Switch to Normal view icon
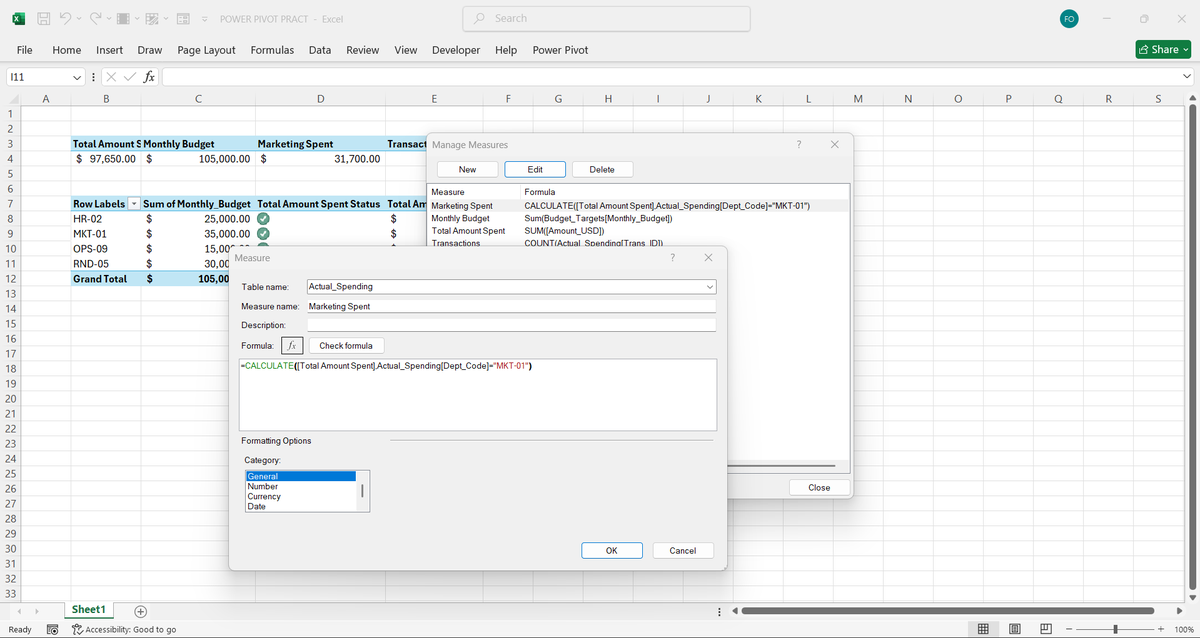This screenshot has height=638, width=1200. (x=983, y=629)
